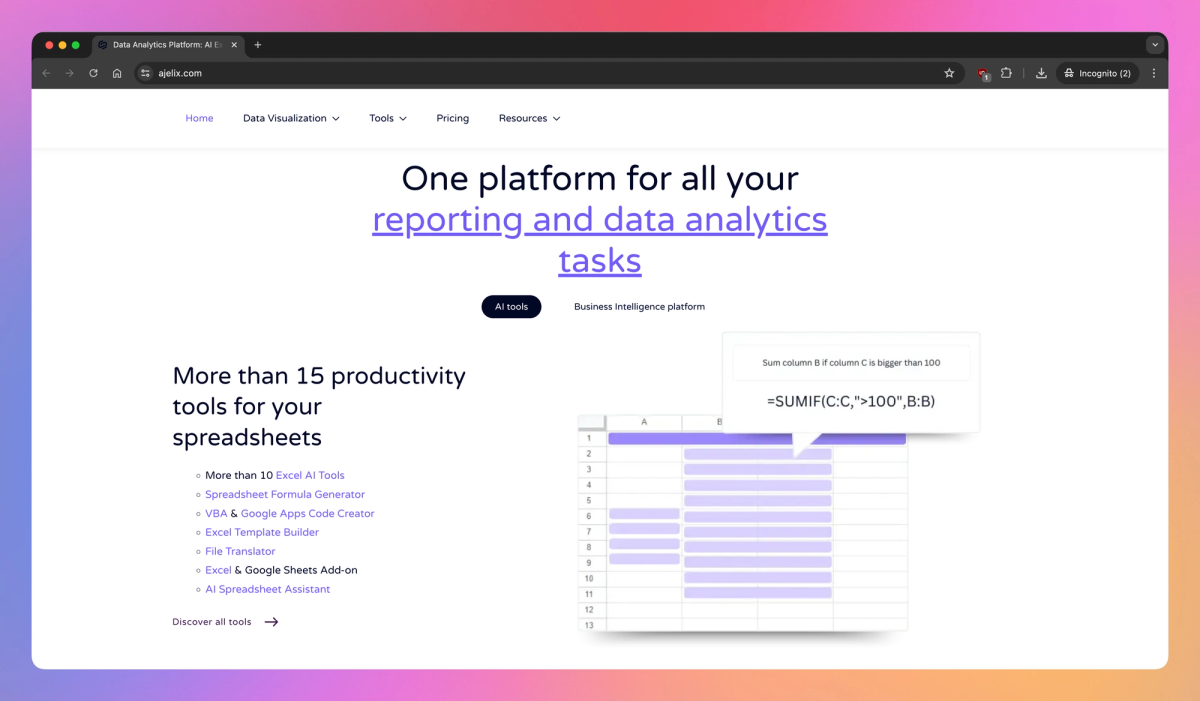Open the Spreadsheet Formula Generator link
Screen dimensions: 1200x701
[284, 494]
